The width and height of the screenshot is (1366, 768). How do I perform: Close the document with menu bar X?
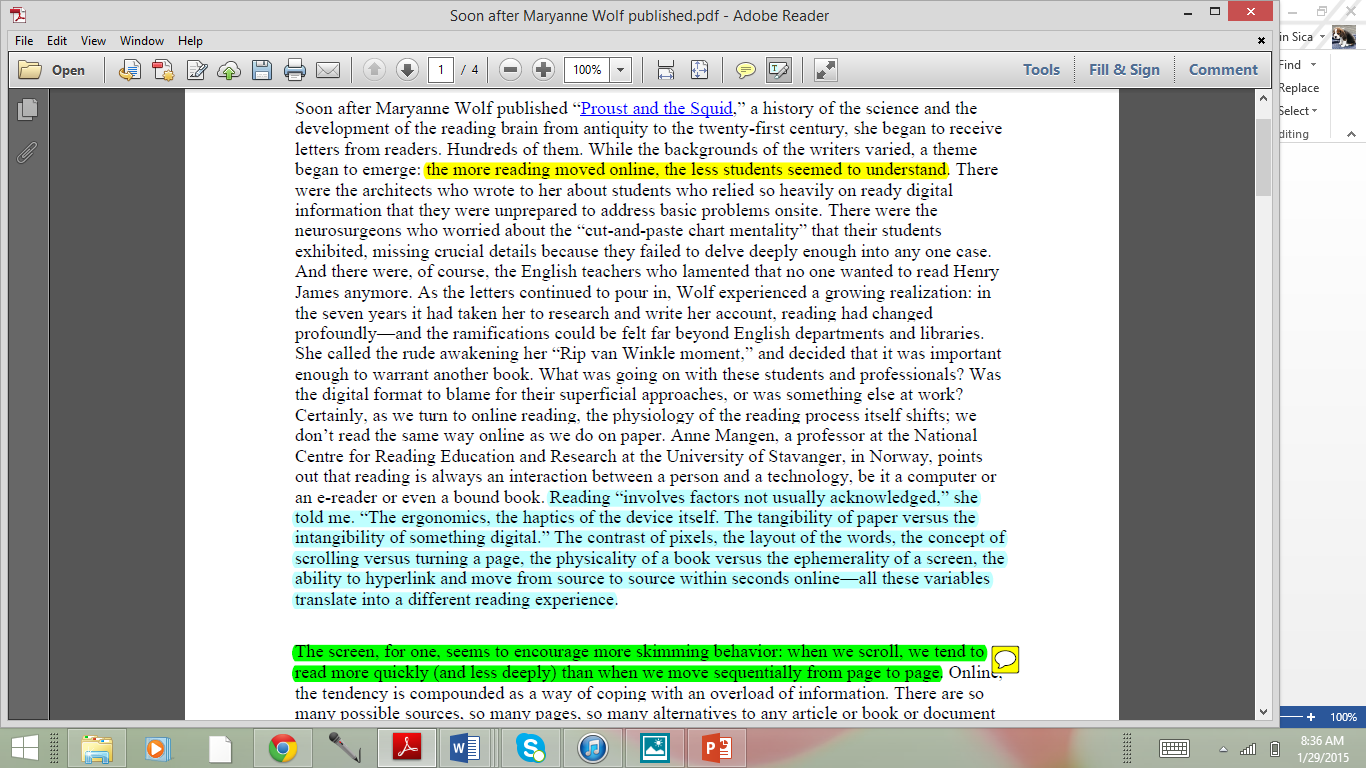(x=1262, y=41)
